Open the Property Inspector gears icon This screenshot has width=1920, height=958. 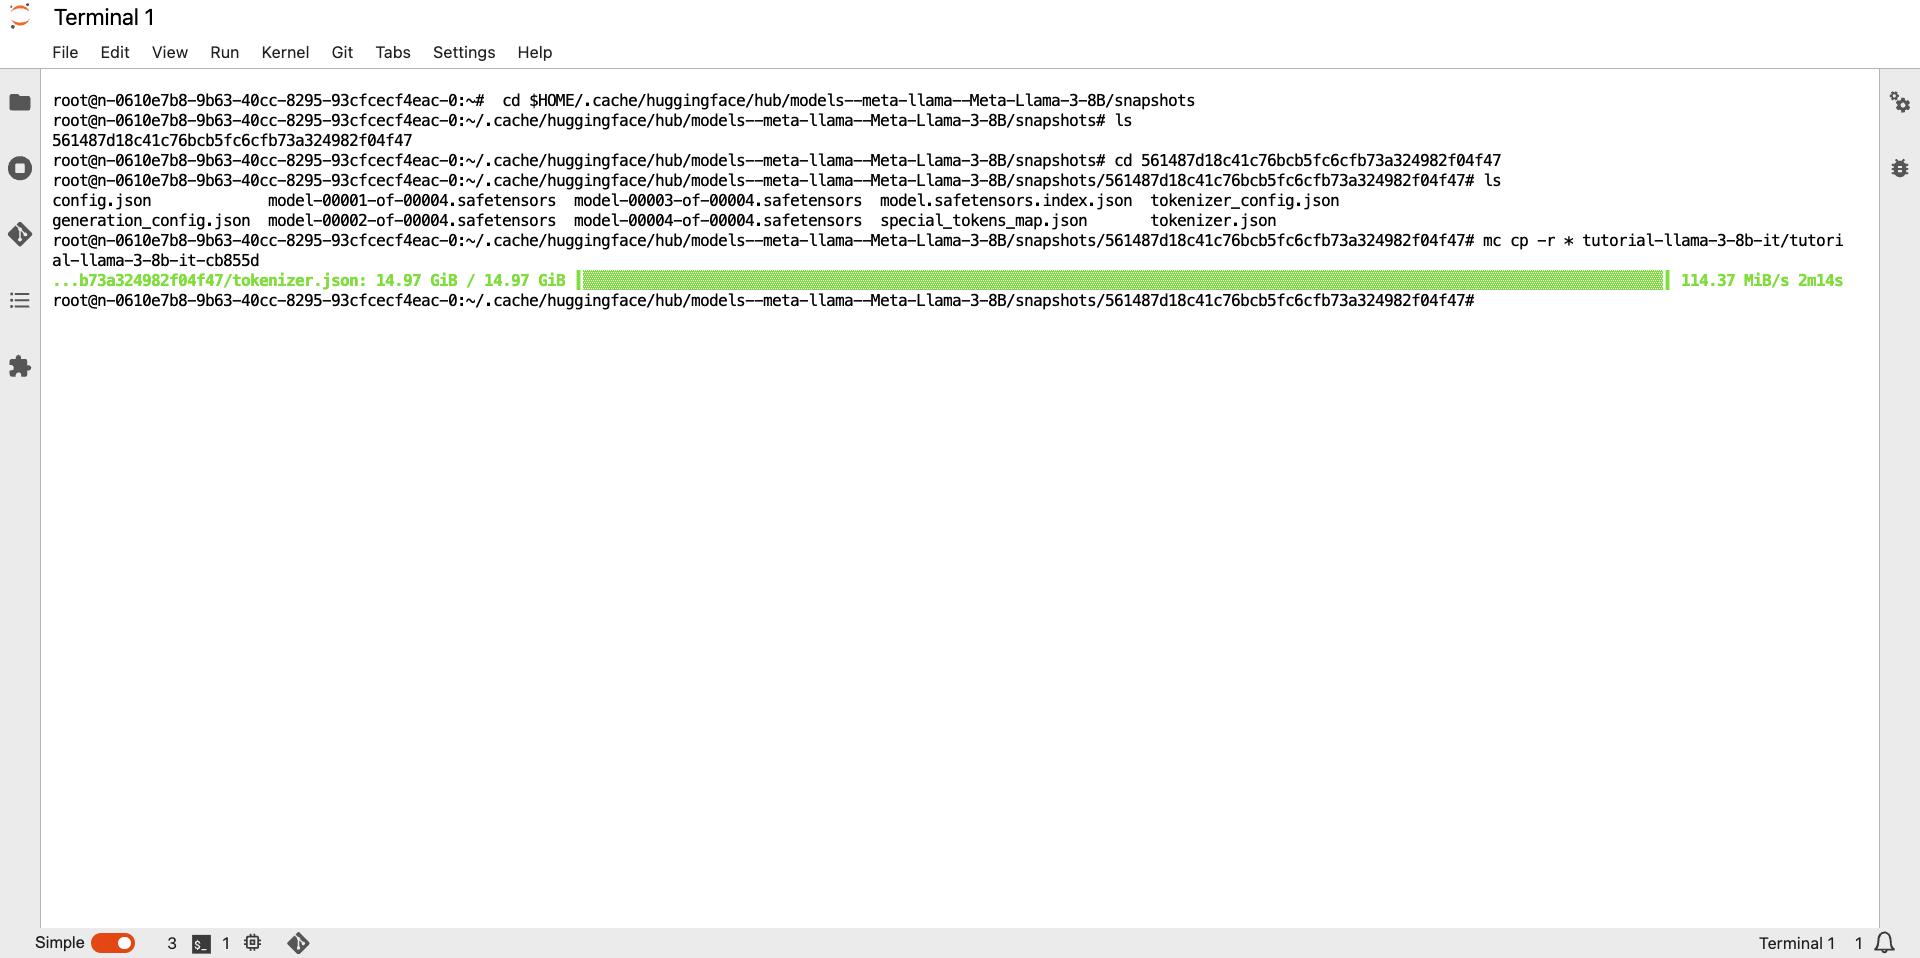[1900, 102]
